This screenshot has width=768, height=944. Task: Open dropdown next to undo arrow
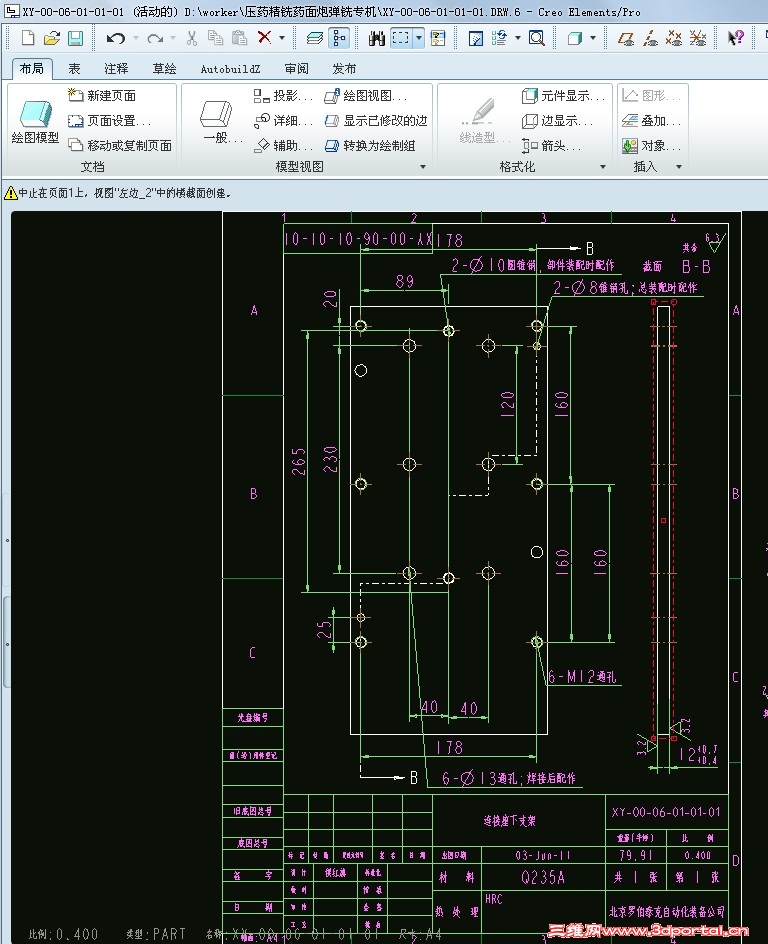pyautogui.click(x=135, y=38)
